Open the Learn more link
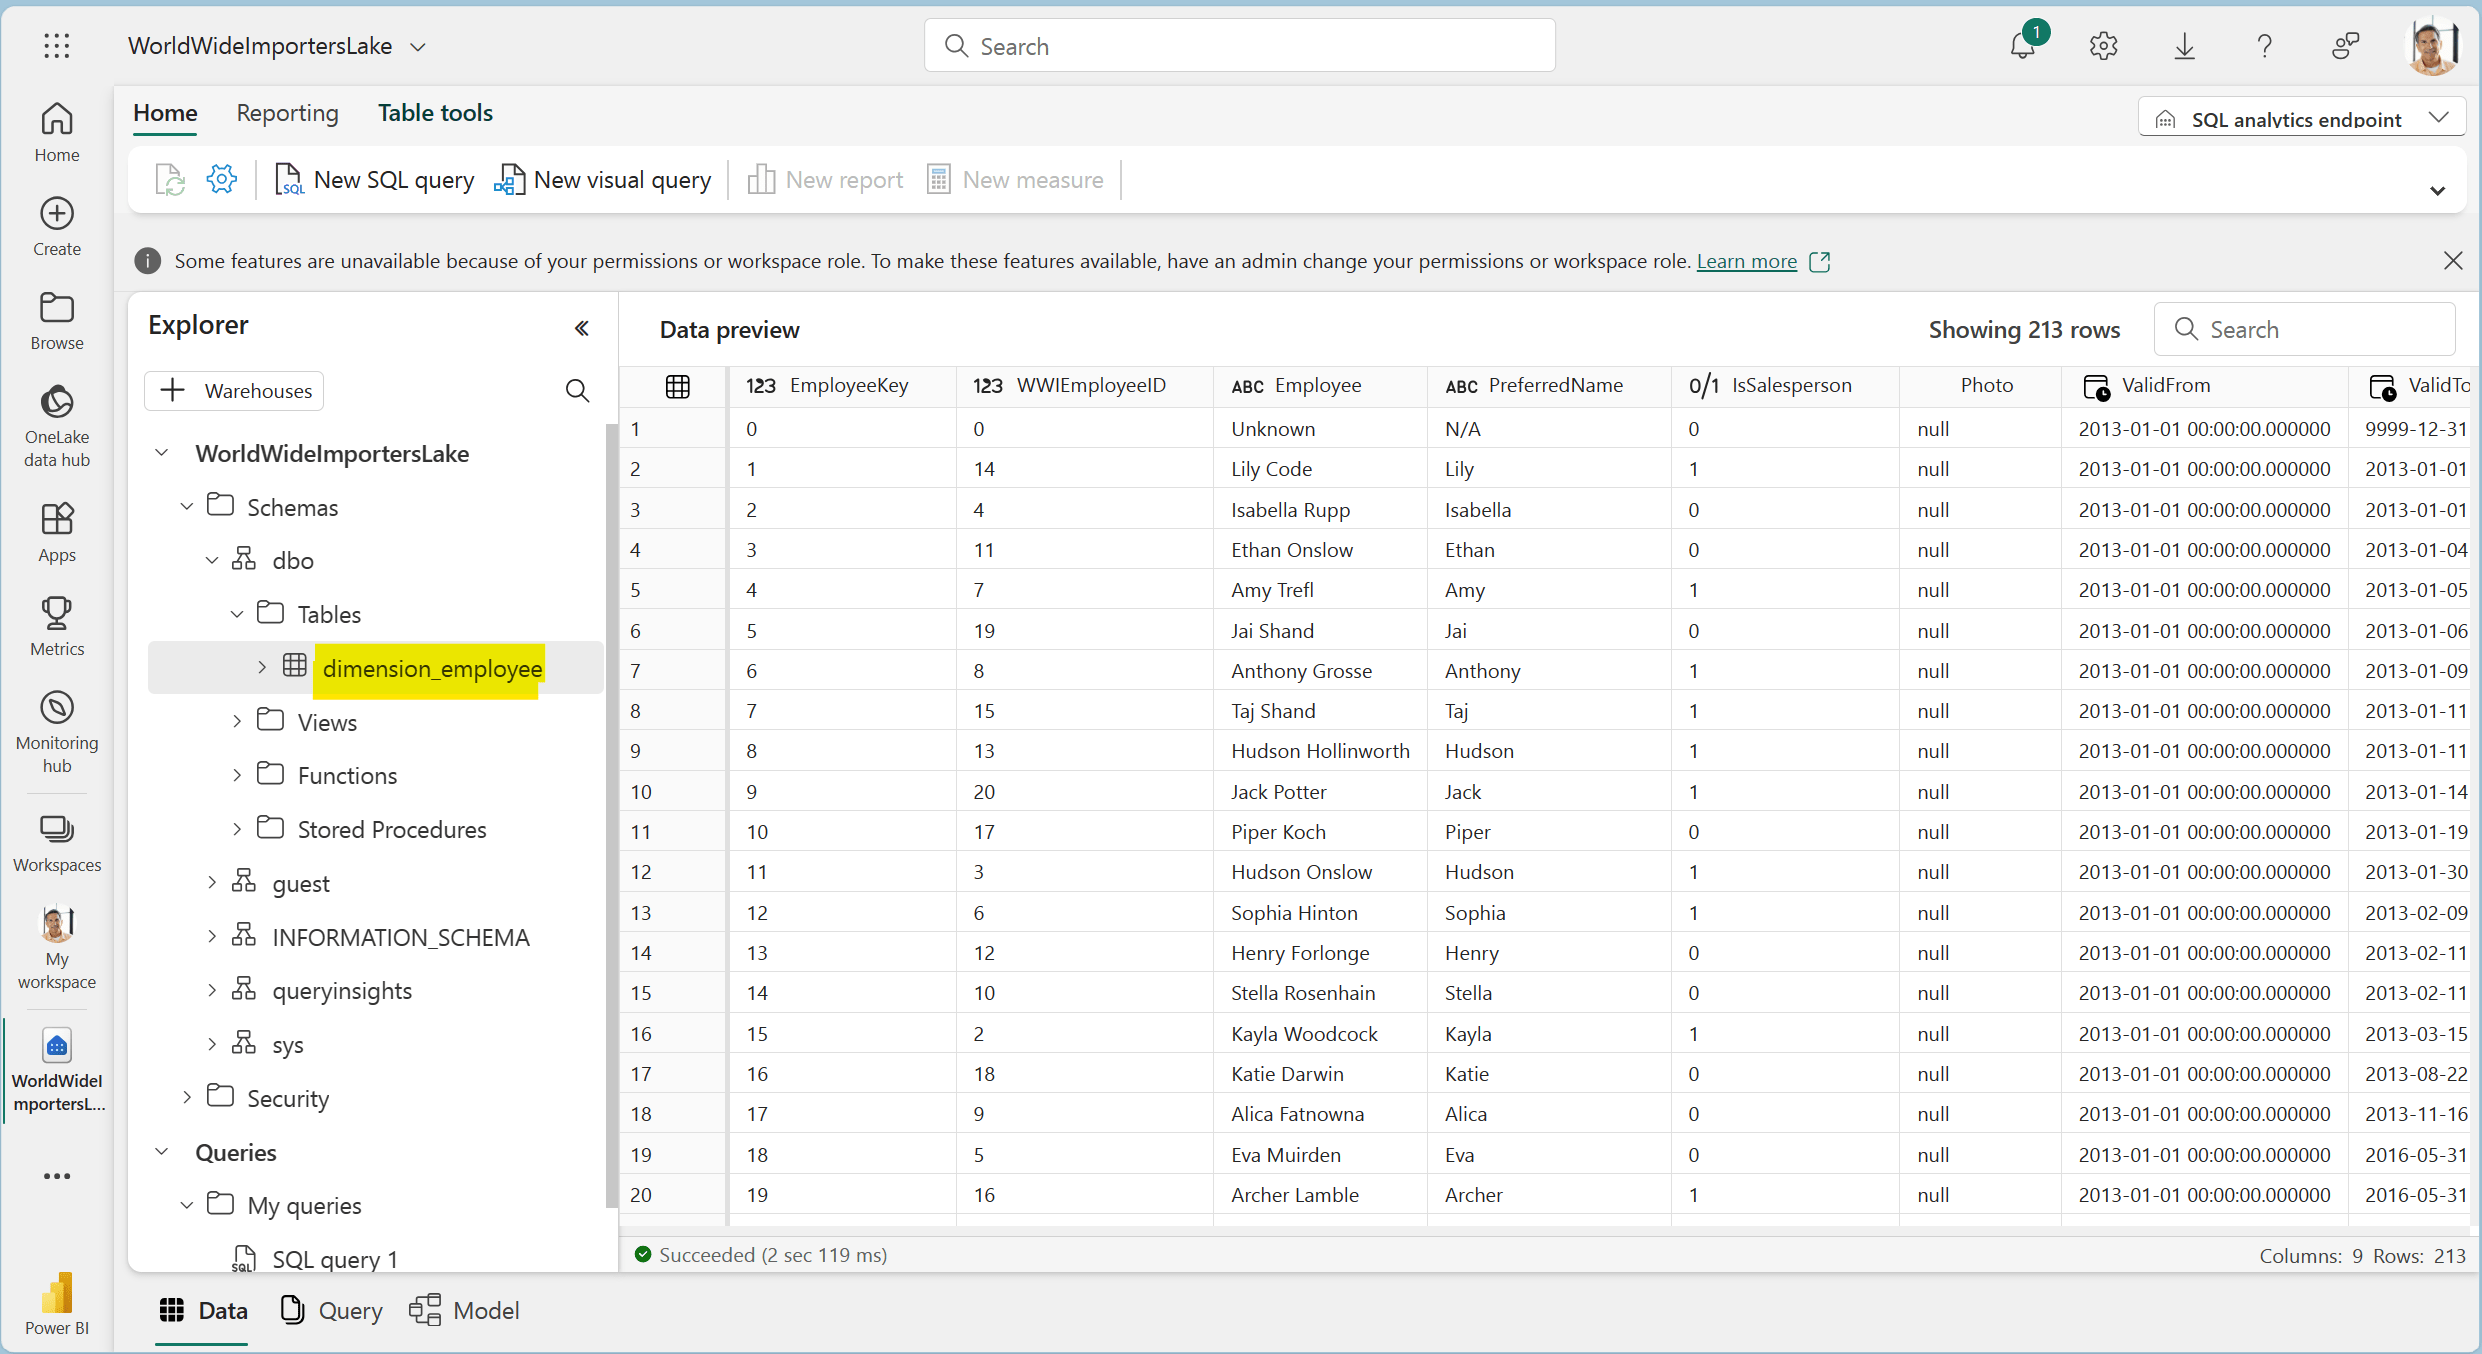Image resolution: width=2482 pixels, height=1354 pixels. [1746, 261]
